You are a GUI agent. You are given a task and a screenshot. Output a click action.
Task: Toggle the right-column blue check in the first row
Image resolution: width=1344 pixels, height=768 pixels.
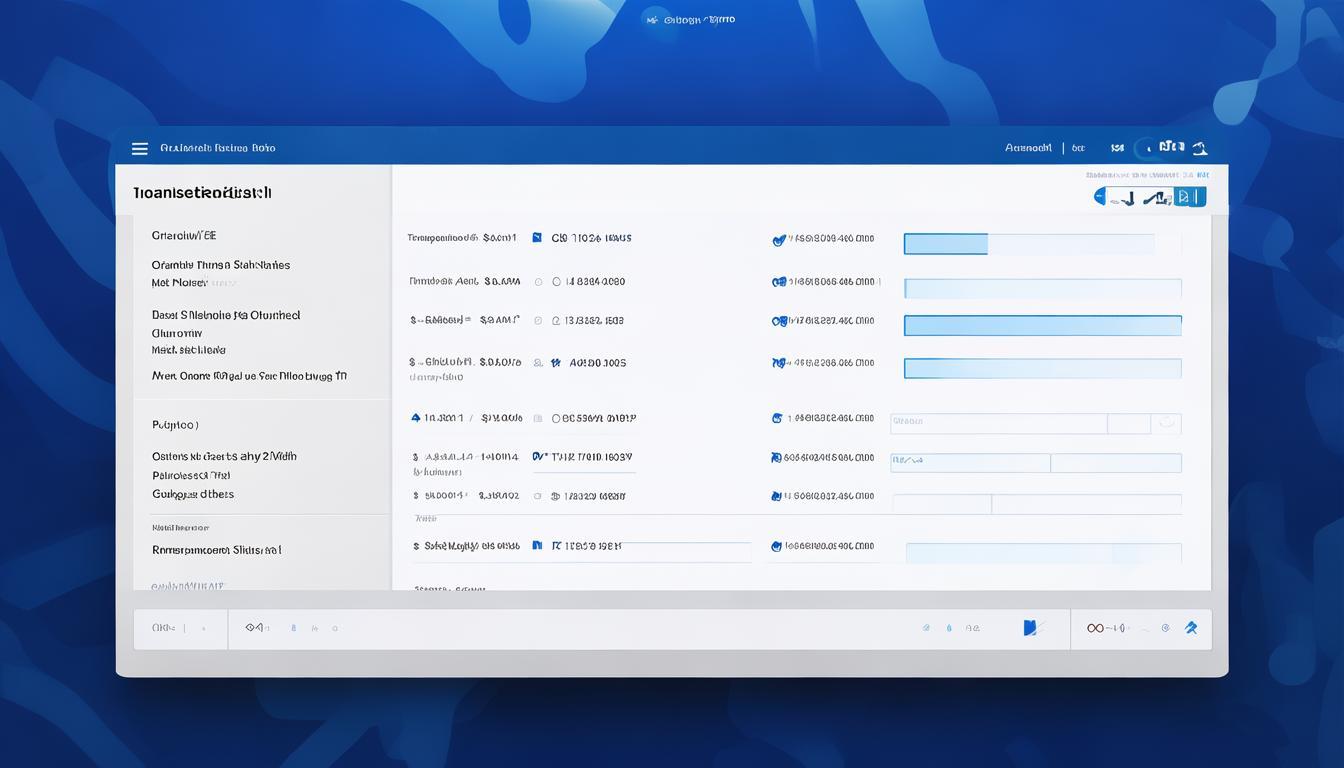(x=779, y=239)
